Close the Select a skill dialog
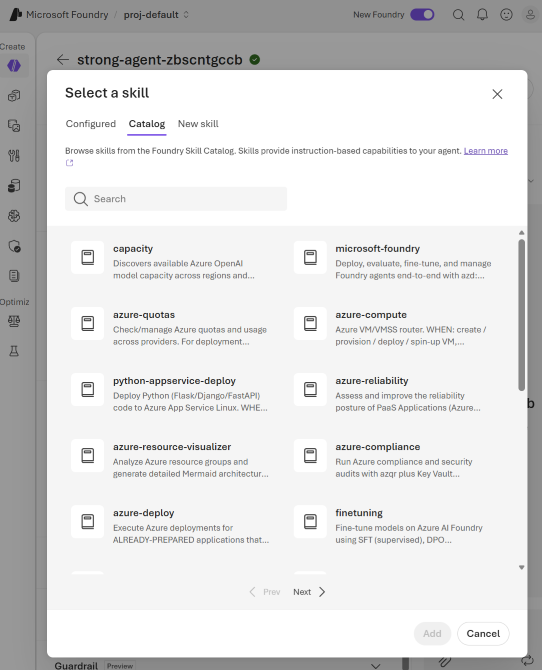542x670 pixels. [497, 94]
